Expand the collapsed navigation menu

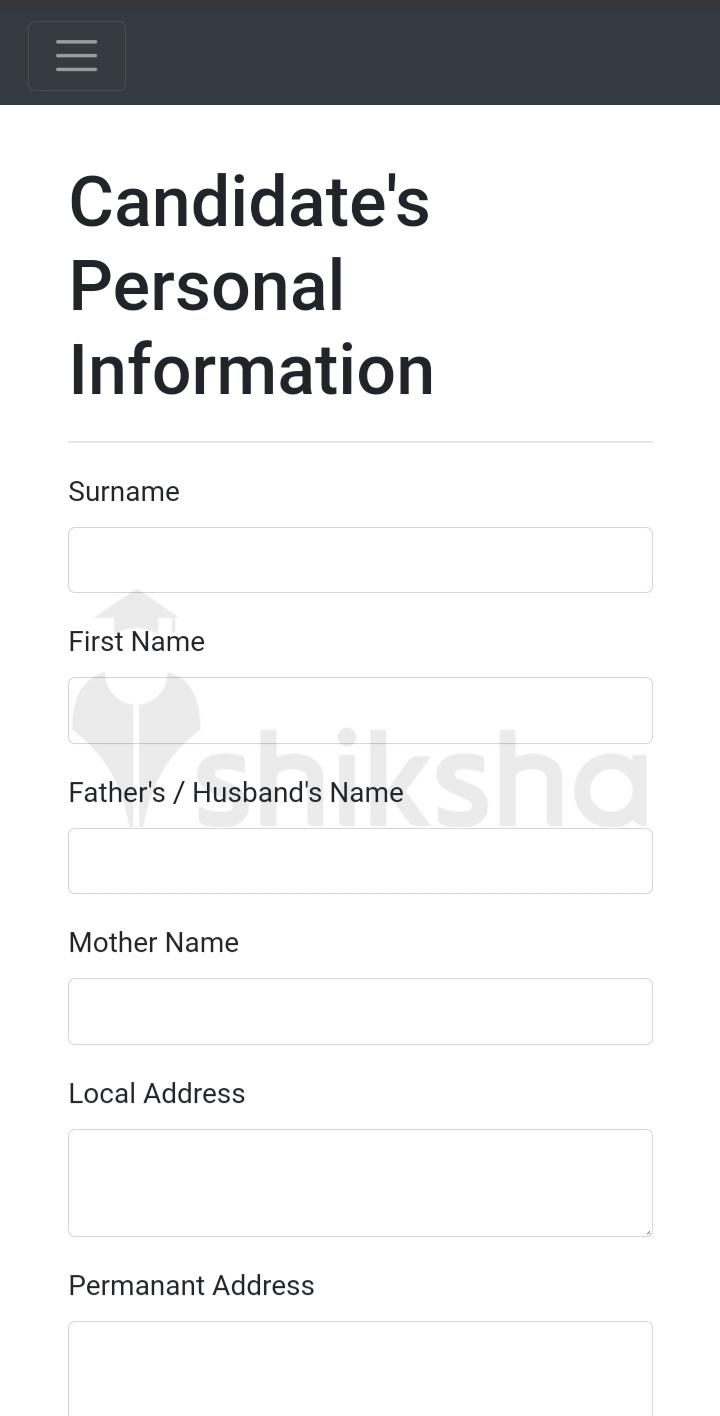pos(76,55)
